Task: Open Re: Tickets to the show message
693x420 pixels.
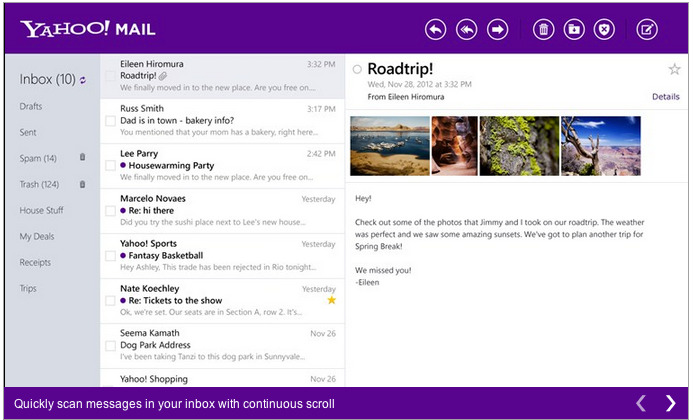Action: pos(222,301)
